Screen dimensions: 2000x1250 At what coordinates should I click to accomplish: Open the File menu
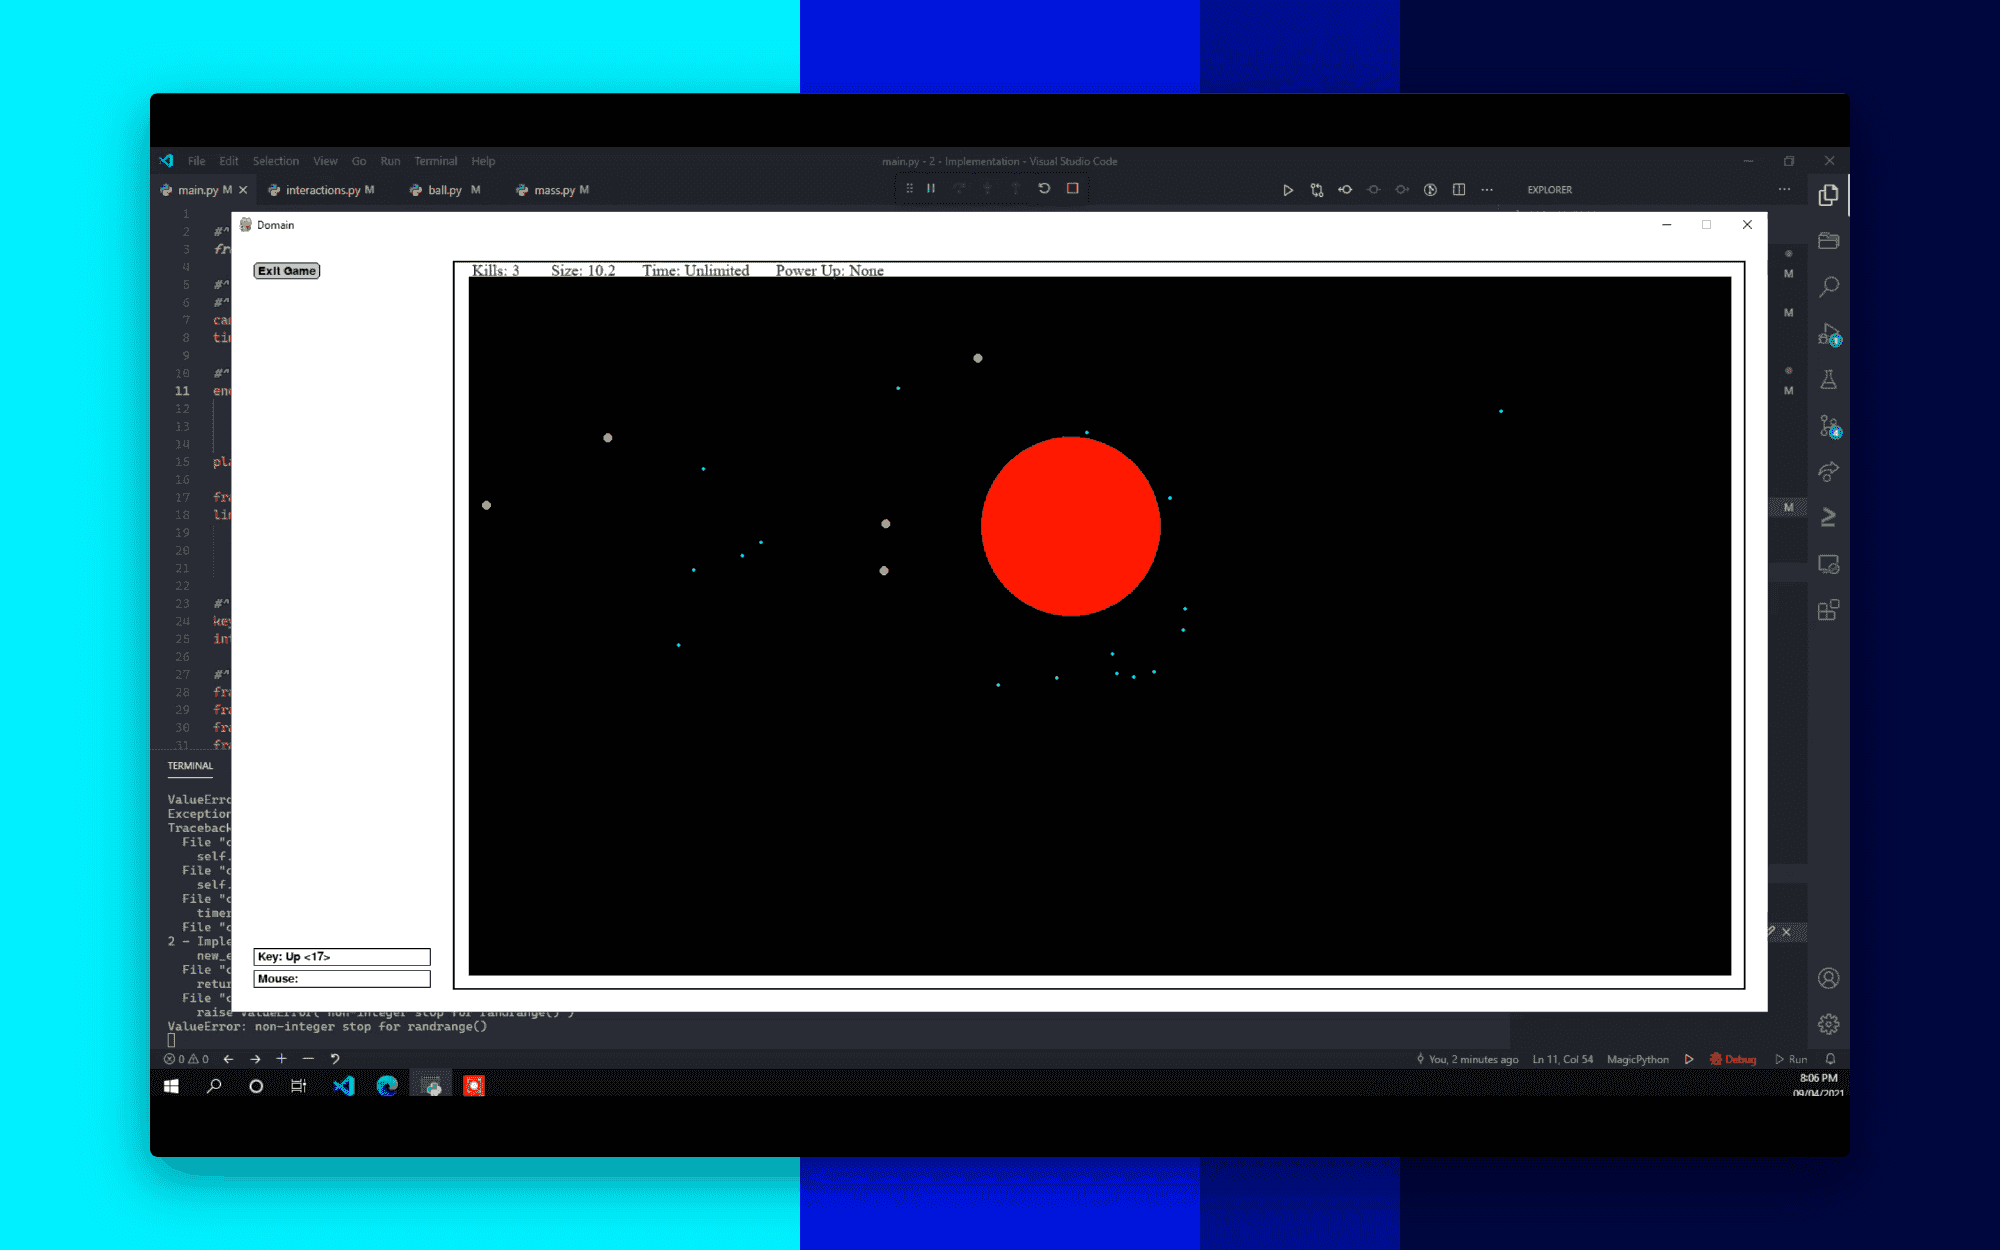tap(196, 161)
